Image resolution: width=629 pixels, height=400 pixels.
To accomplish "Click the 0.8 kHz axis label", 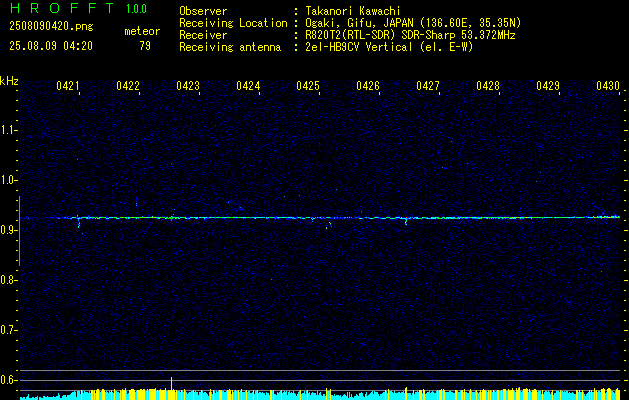I will [8, 280].
